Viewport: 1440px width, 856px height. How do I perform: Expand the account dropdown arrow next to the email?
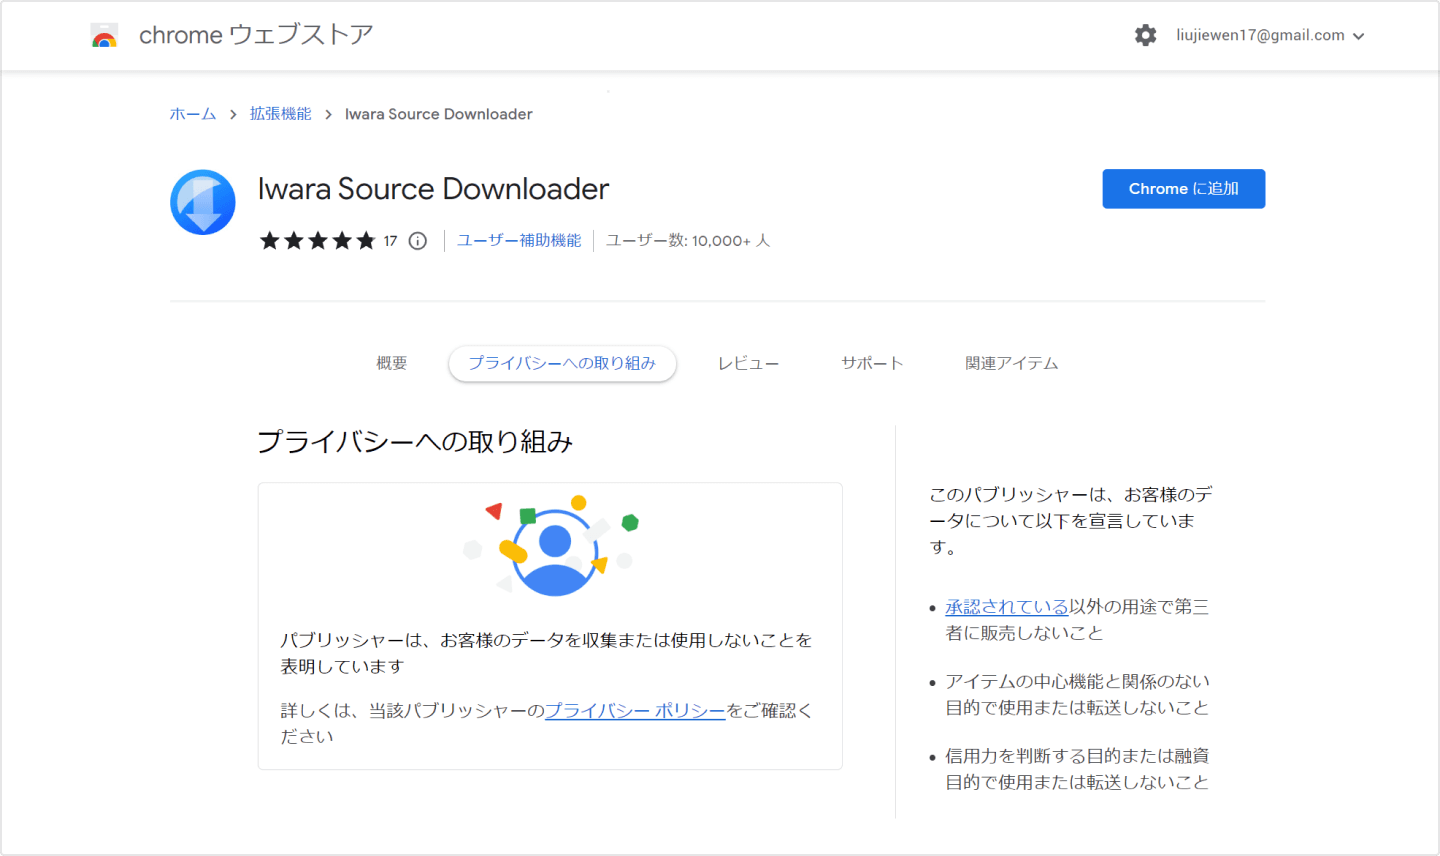1359,36
